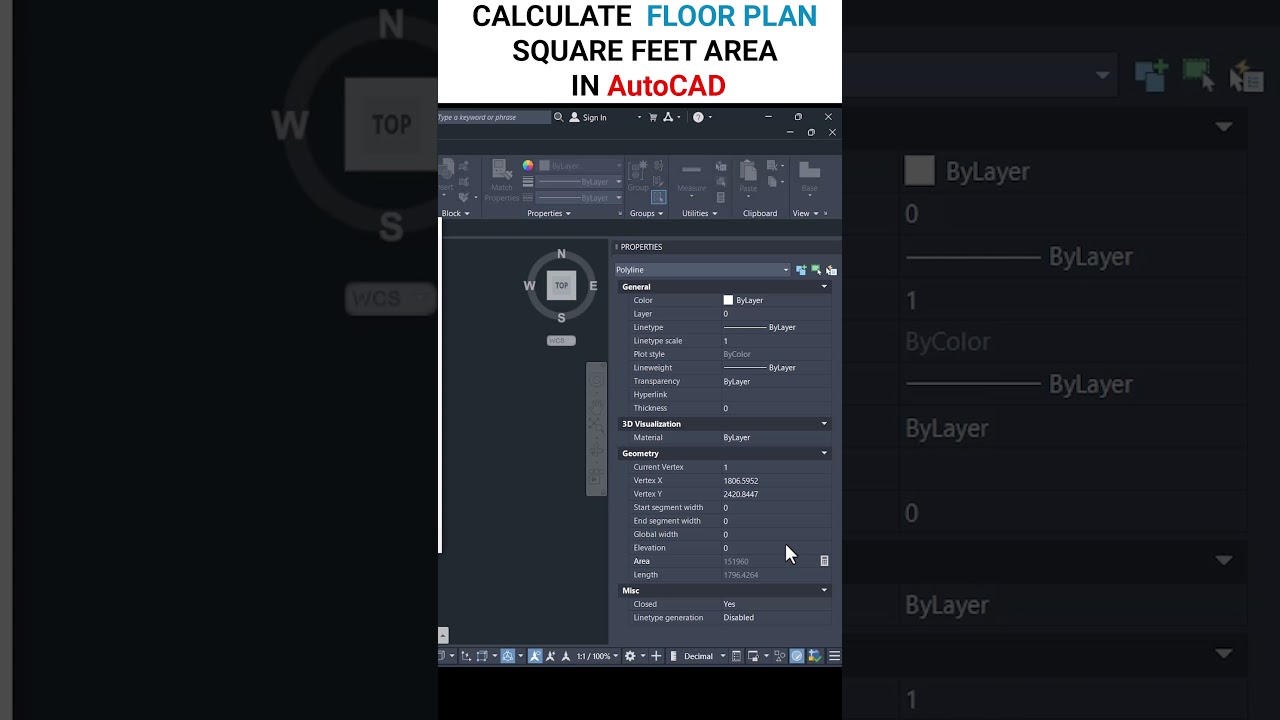The height and width of the screenshot is (720, 1280).
Task: Click the E compass direction on ViewCube
Action: pos(593,286)
